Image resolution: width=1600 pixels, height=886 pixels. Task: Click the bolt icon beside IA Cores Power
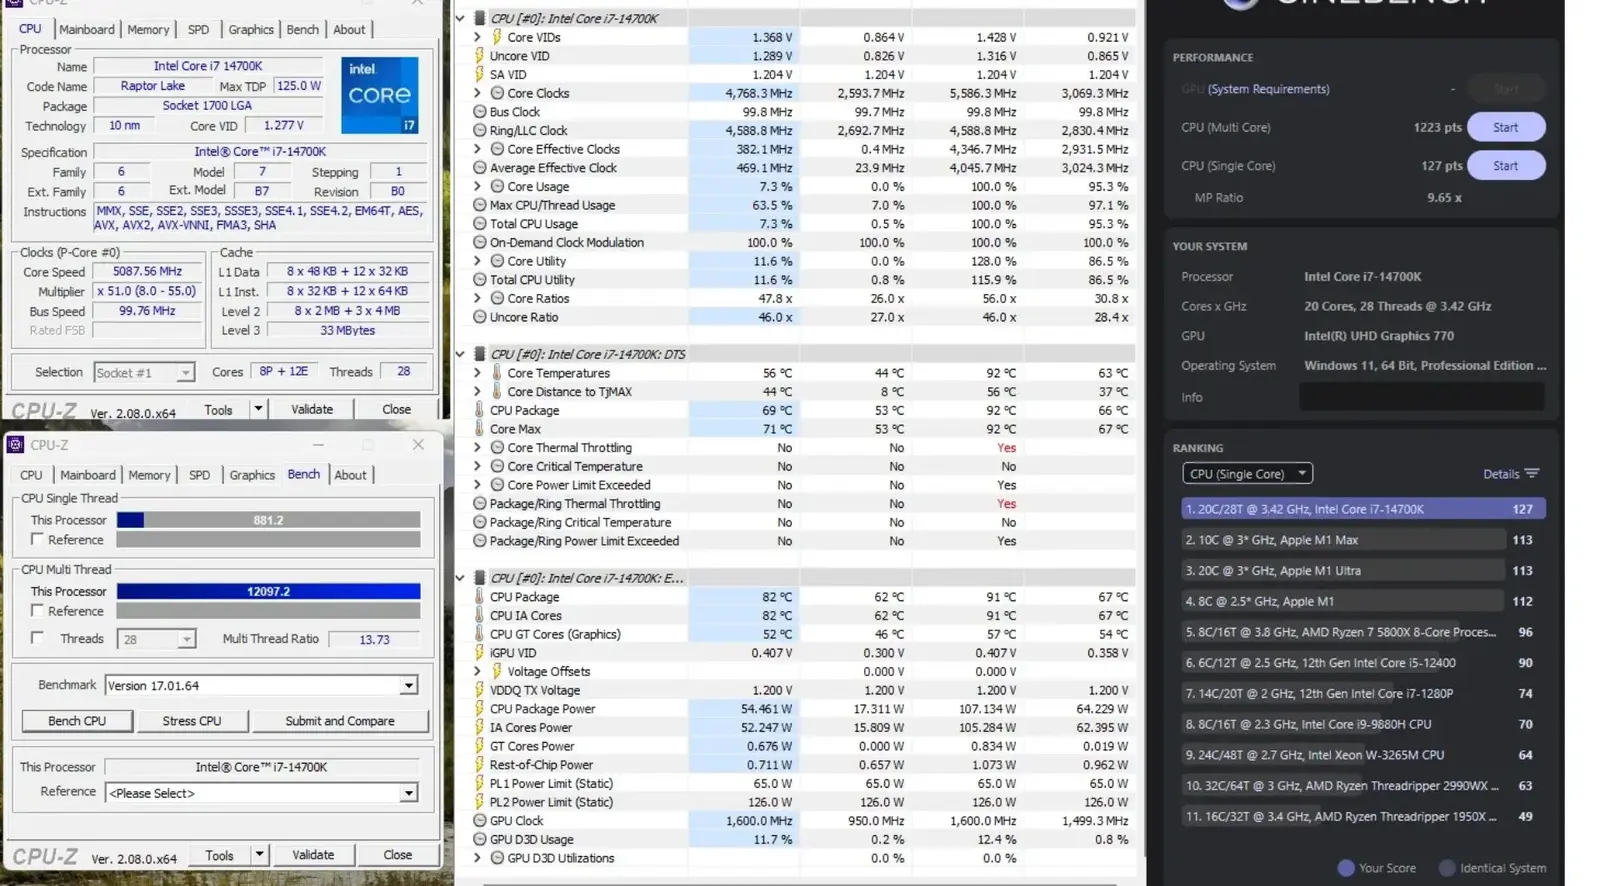479,728
